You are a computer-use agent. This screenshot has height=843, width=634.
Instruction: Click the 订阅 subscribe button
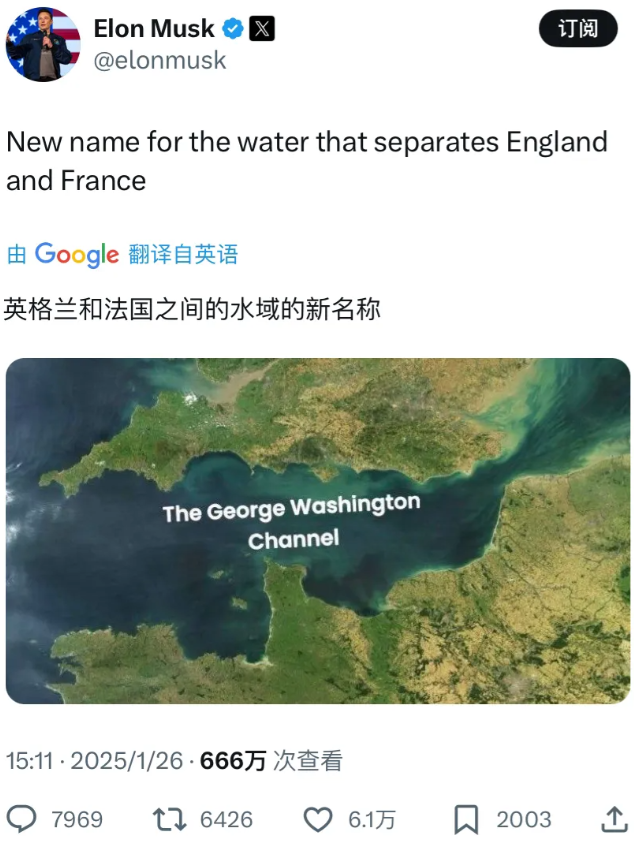point(578,28)
